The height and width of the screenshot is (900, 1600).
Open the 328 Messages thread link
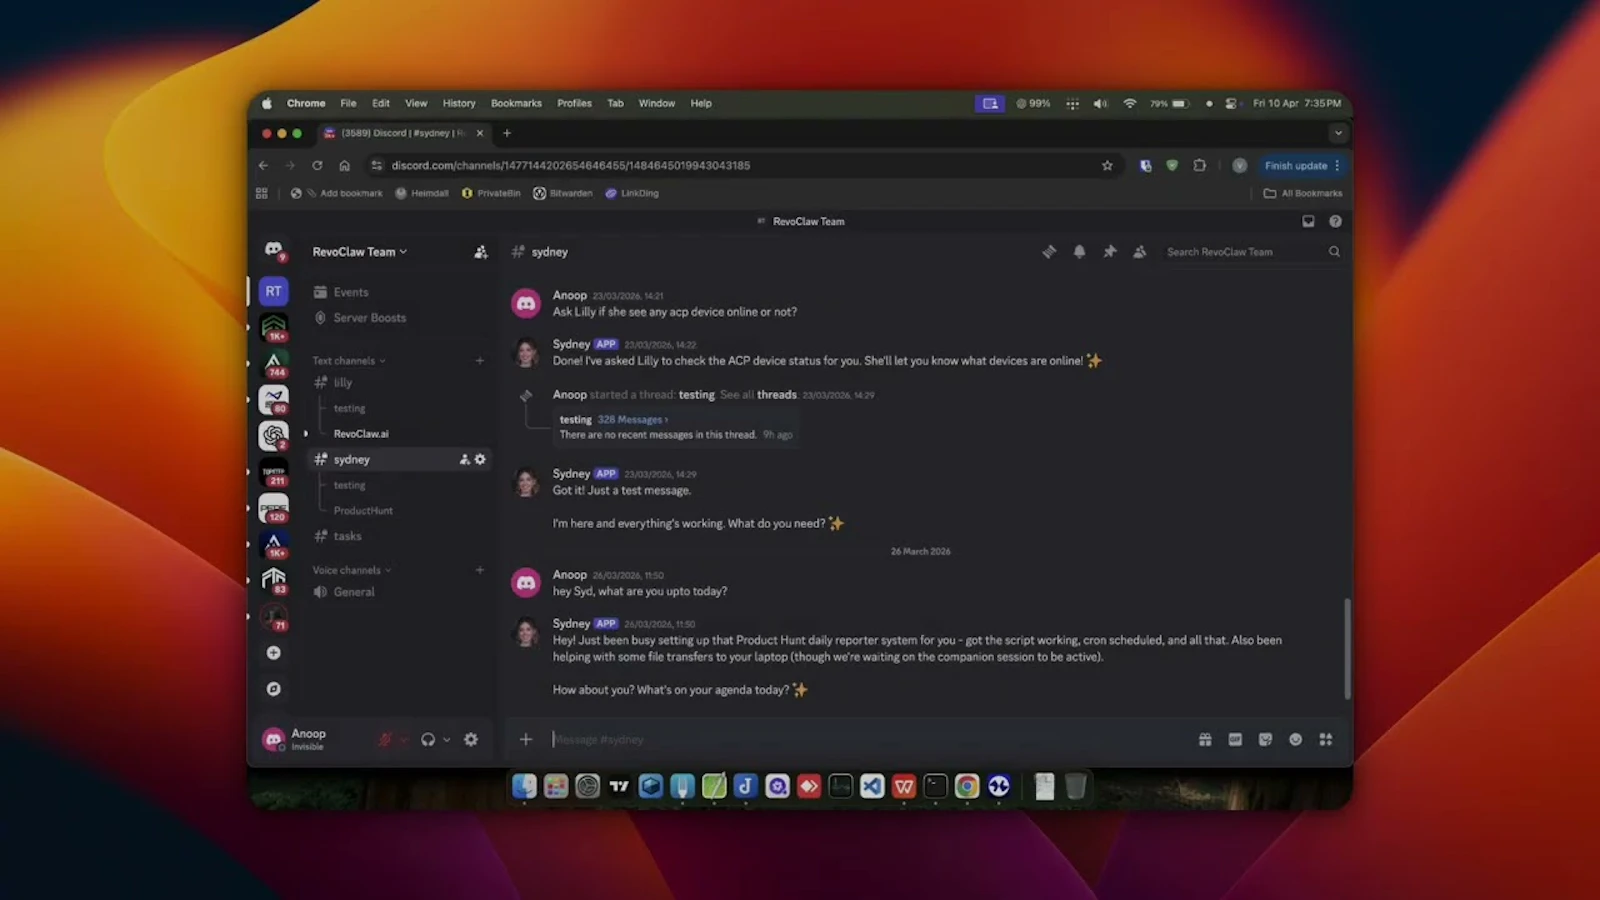click(x=632, y=420)
